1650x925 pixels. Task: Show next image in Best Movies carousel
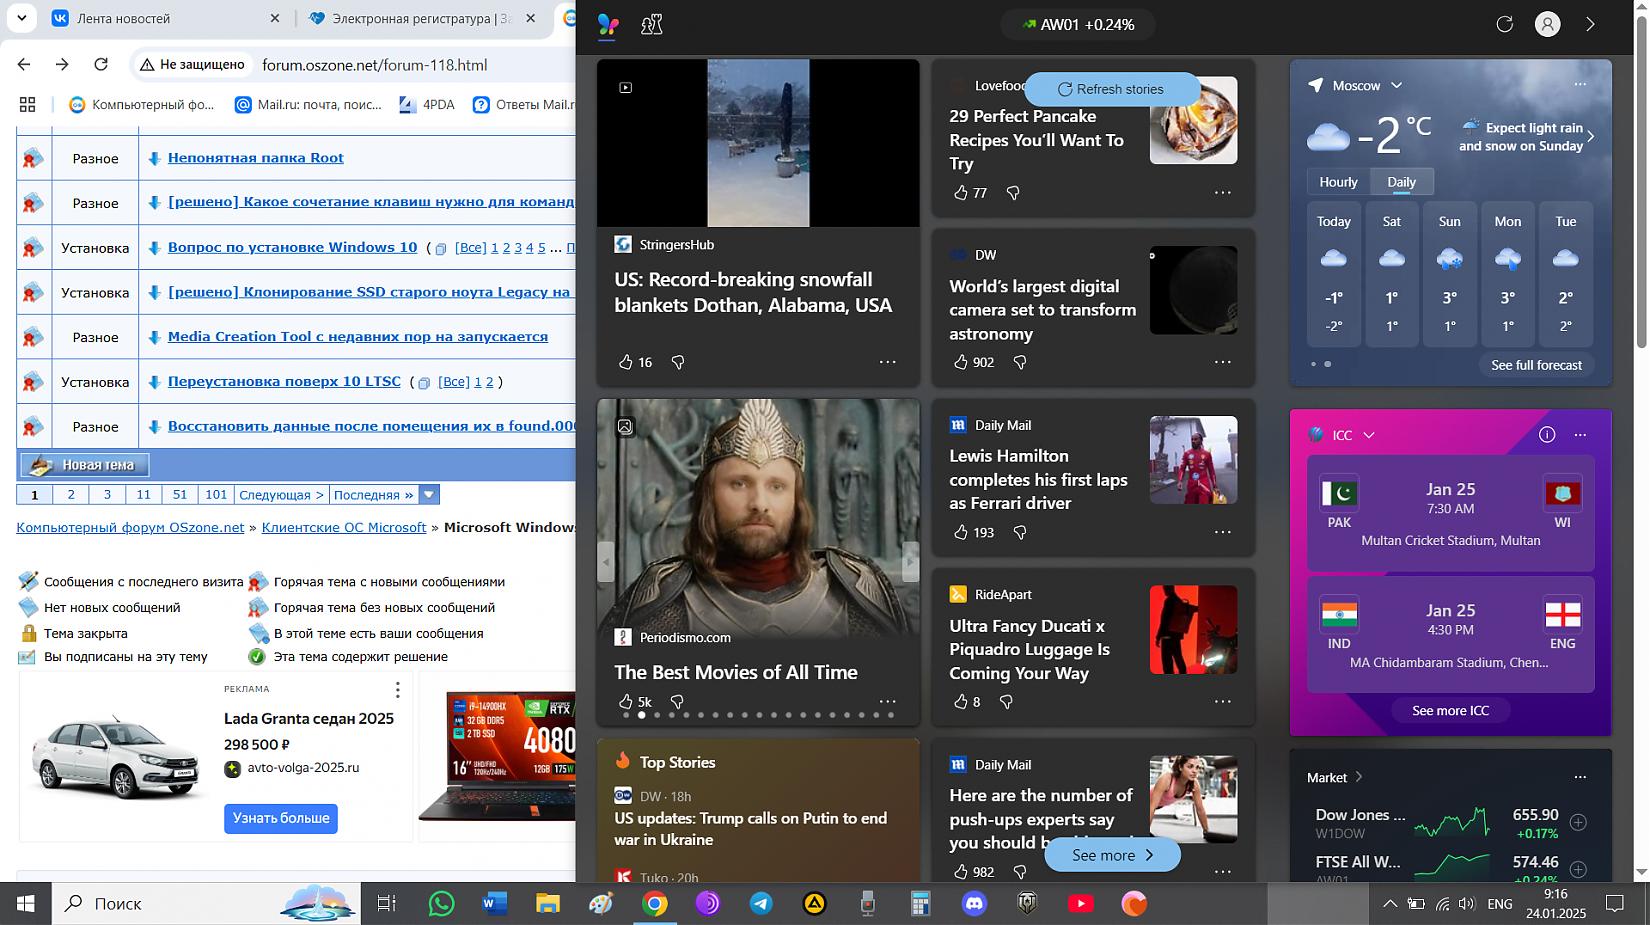pos(910,562)
